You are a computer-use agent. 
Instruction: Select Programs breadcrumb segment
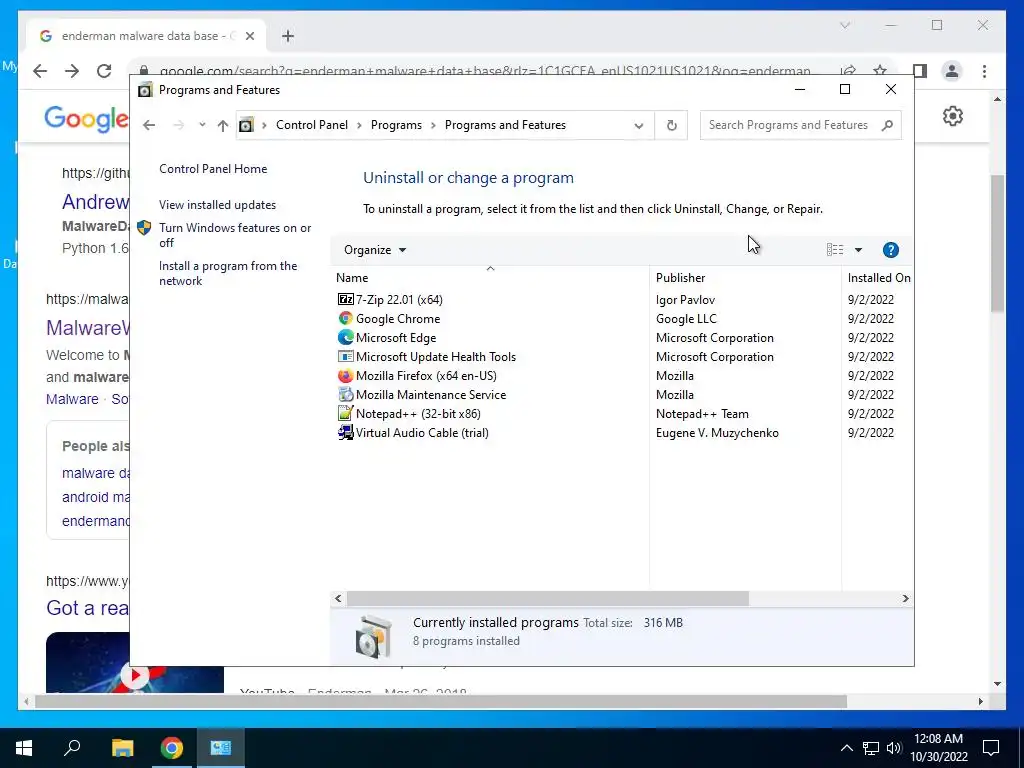coord(396,125)
